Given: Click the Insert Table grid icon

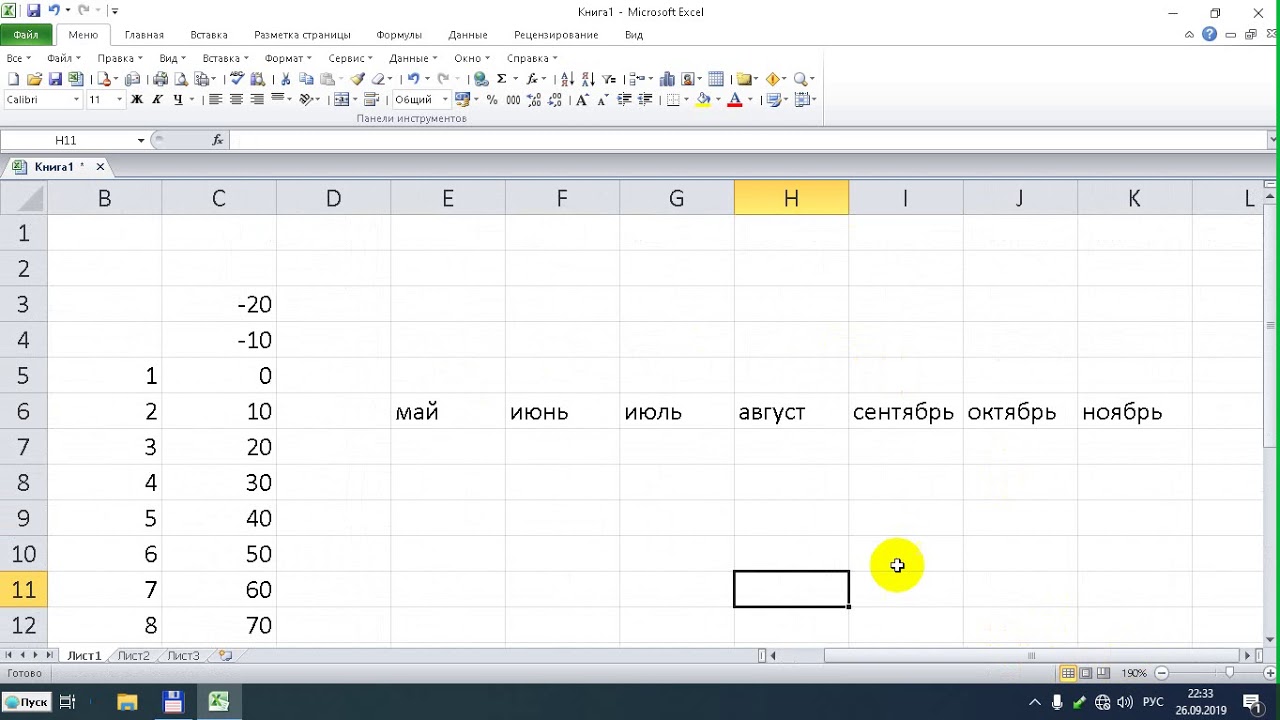Looking at the screenshot, I should (716, 79).
